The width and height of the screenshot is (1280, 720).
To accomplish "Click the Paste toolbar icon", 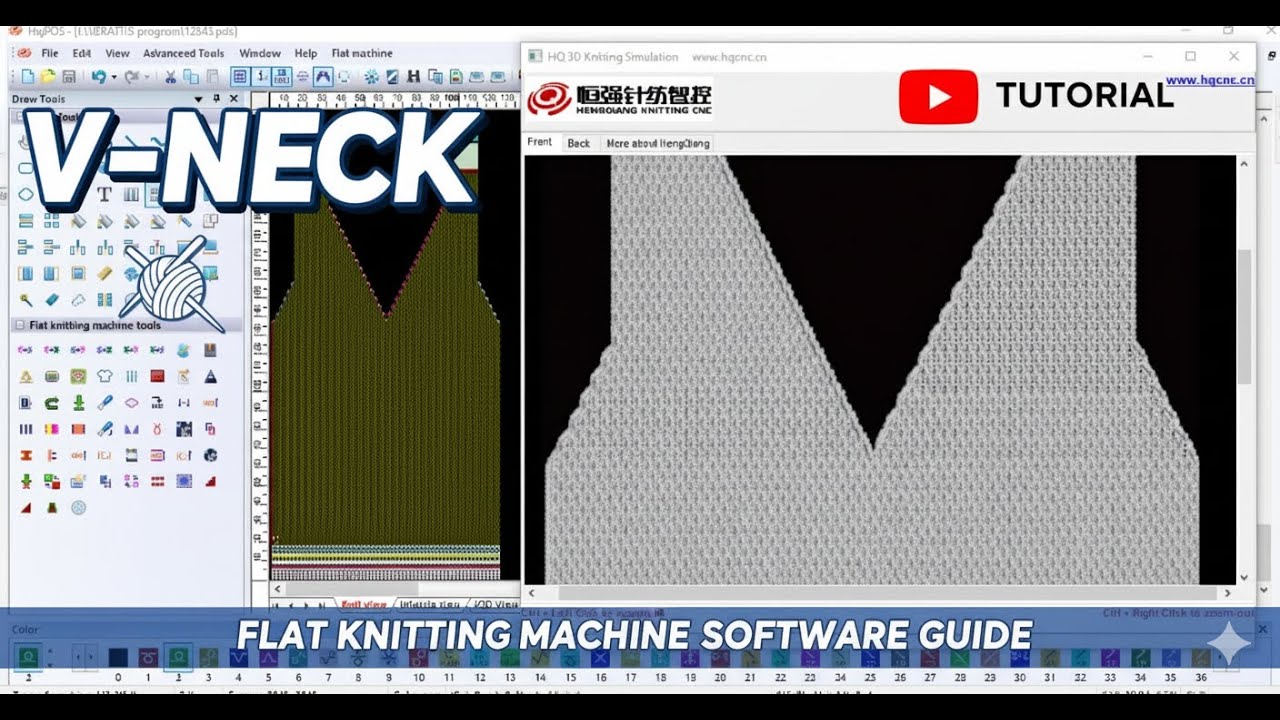I will [212, 77].
